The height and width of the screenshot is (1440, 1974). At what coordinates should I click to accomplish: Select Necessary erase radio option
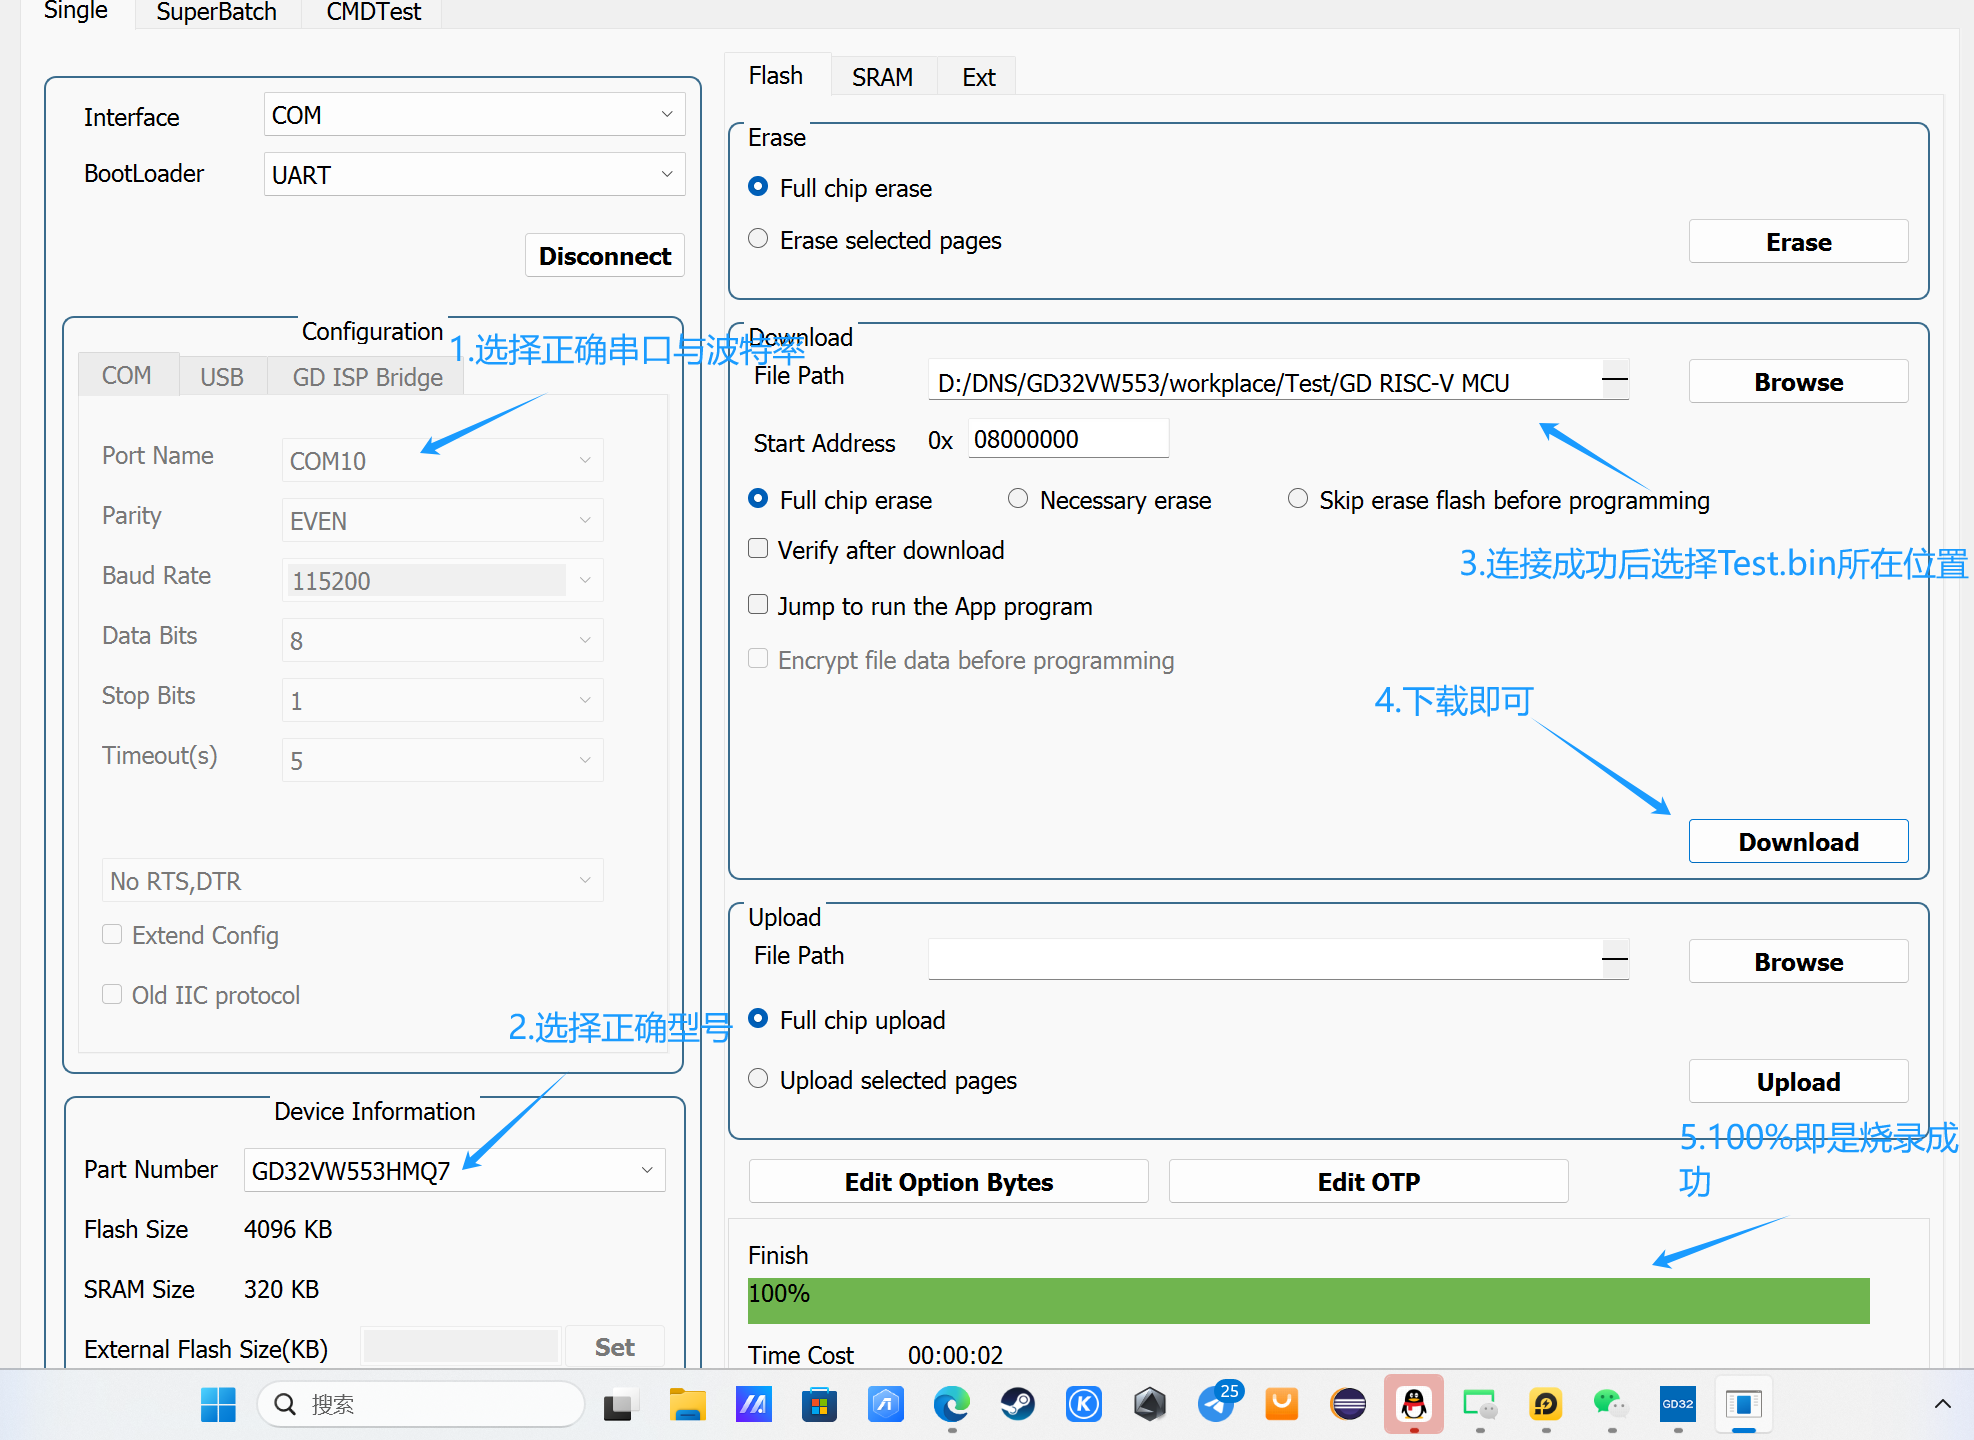[1018, 499]
